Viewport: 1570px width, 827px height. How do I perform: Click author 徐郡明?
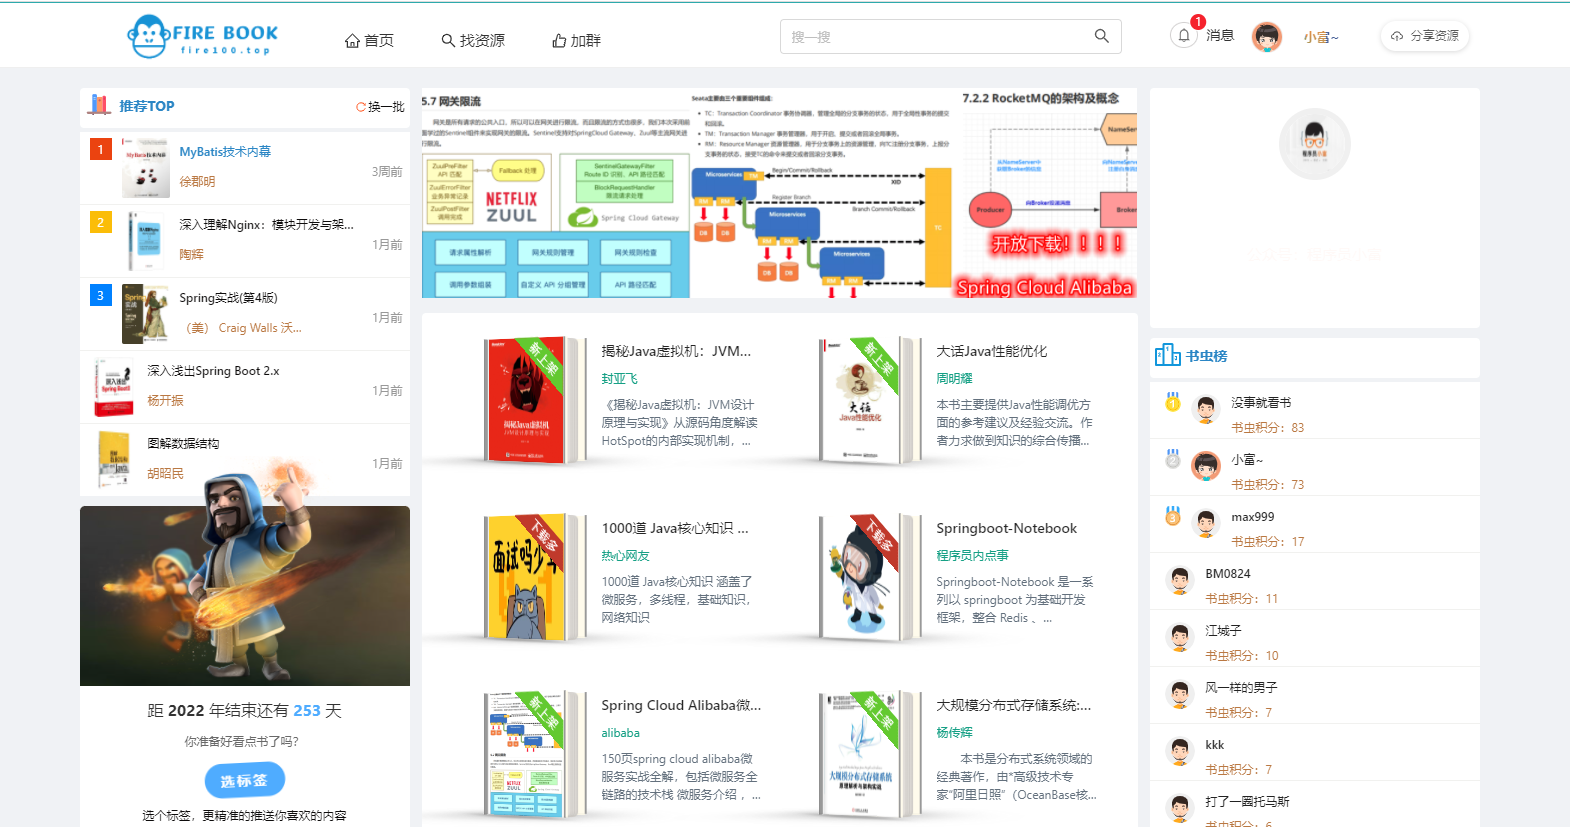click(197, 181)
